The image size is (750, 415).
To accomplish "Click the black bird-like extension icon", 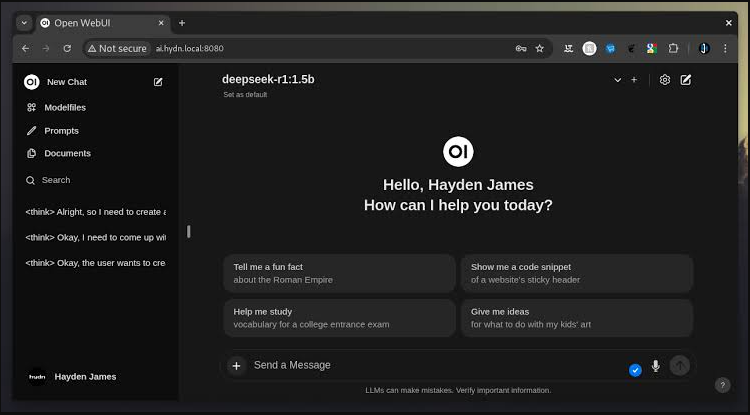I will click(631, 48).
